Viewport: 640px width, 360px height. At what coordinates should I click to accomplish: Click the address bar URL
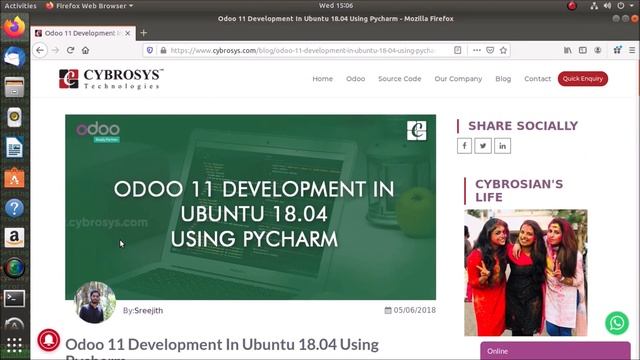pyautogui.click(x=302, y=50)
